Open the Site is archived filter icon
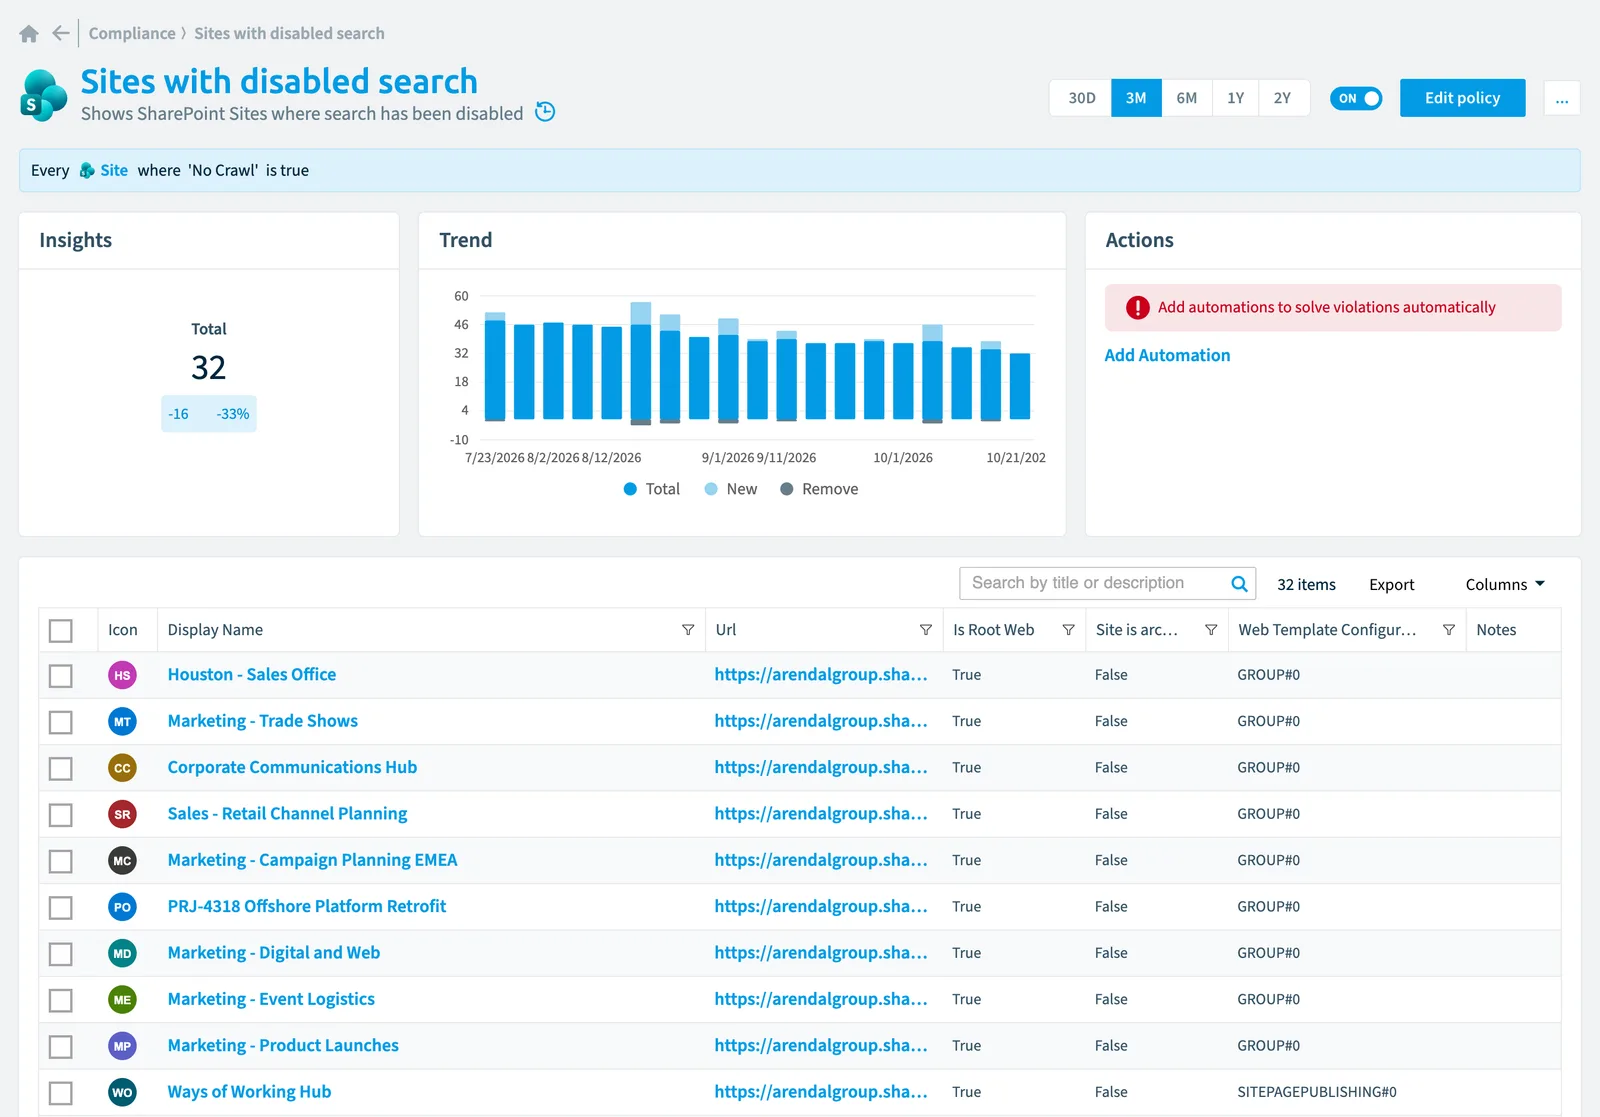Viewport: 1600px width, 1117px height. tap(1211, 630)
